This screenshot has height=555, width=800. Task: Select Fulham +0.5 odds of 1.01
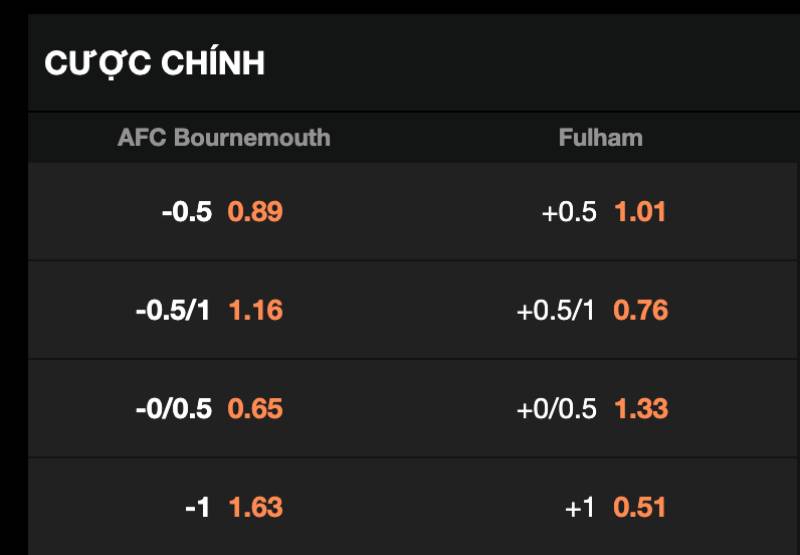(640, 212)
